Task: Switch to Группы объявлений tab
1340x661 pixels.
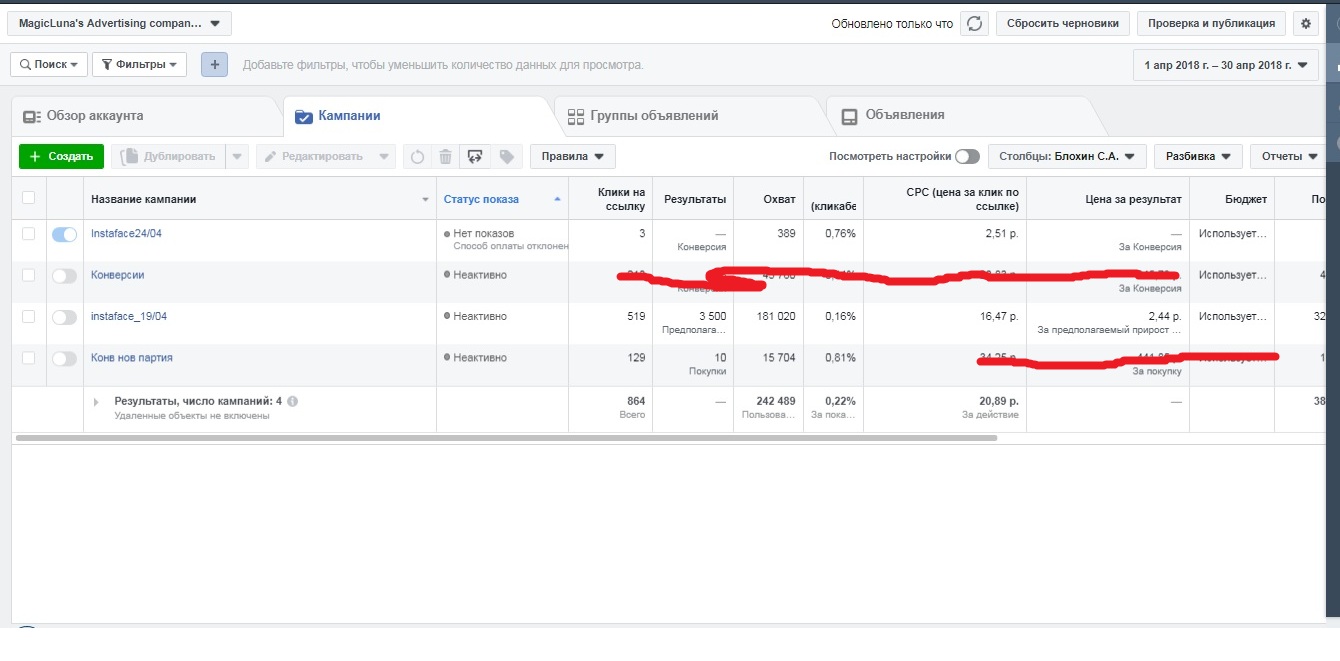Action: click(x=654, y=116)
